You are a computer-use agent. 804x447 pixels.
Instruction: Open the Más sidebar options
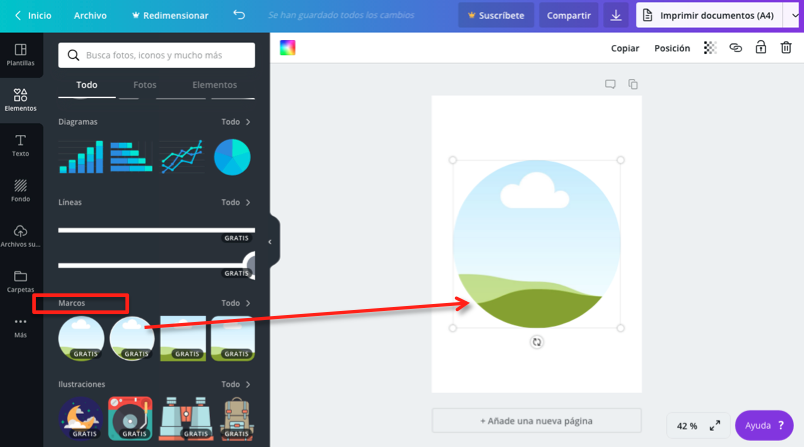point(21,327)
